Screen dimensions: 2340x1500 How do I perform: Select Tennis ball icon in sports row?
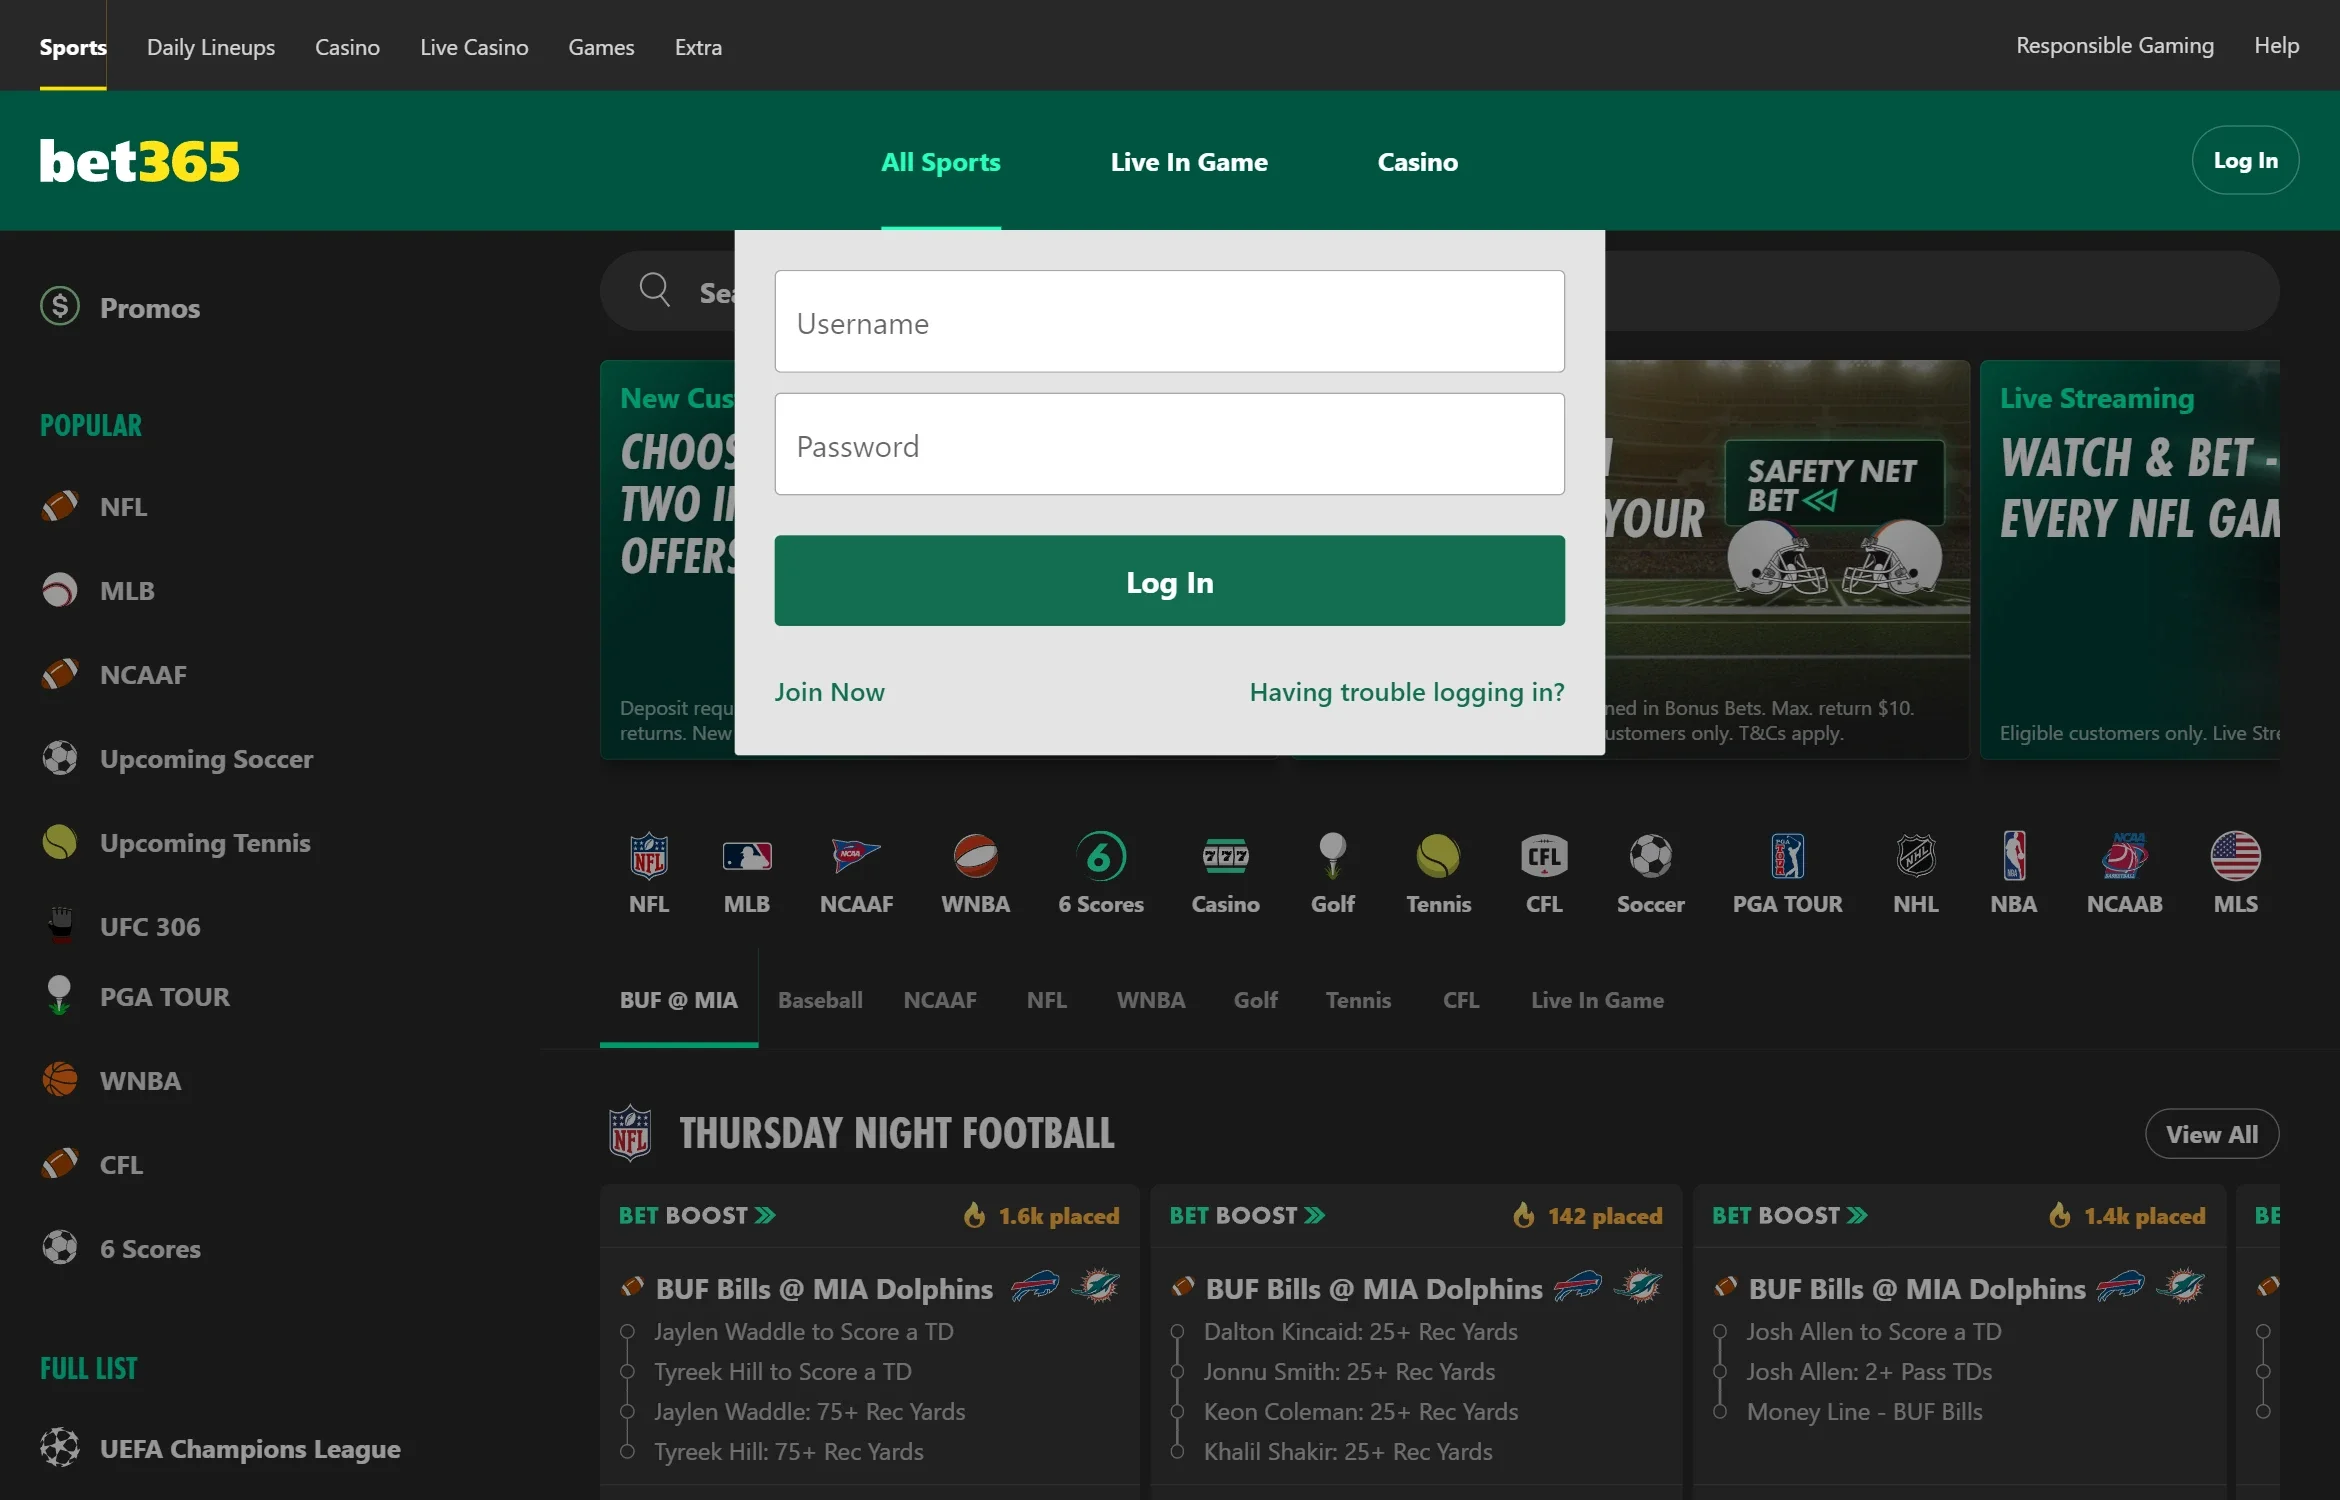pyautogui.click(x=1438, y=856)
